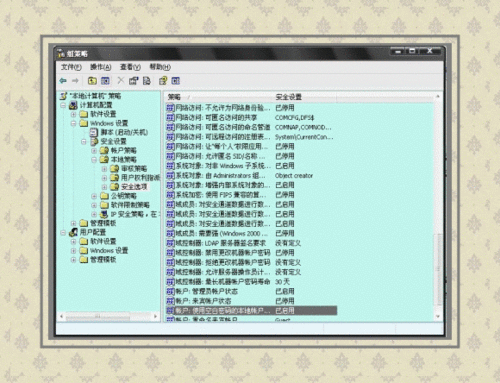
Task: Click the last toolbar icon after Help
Action: [x=176, y=81]
